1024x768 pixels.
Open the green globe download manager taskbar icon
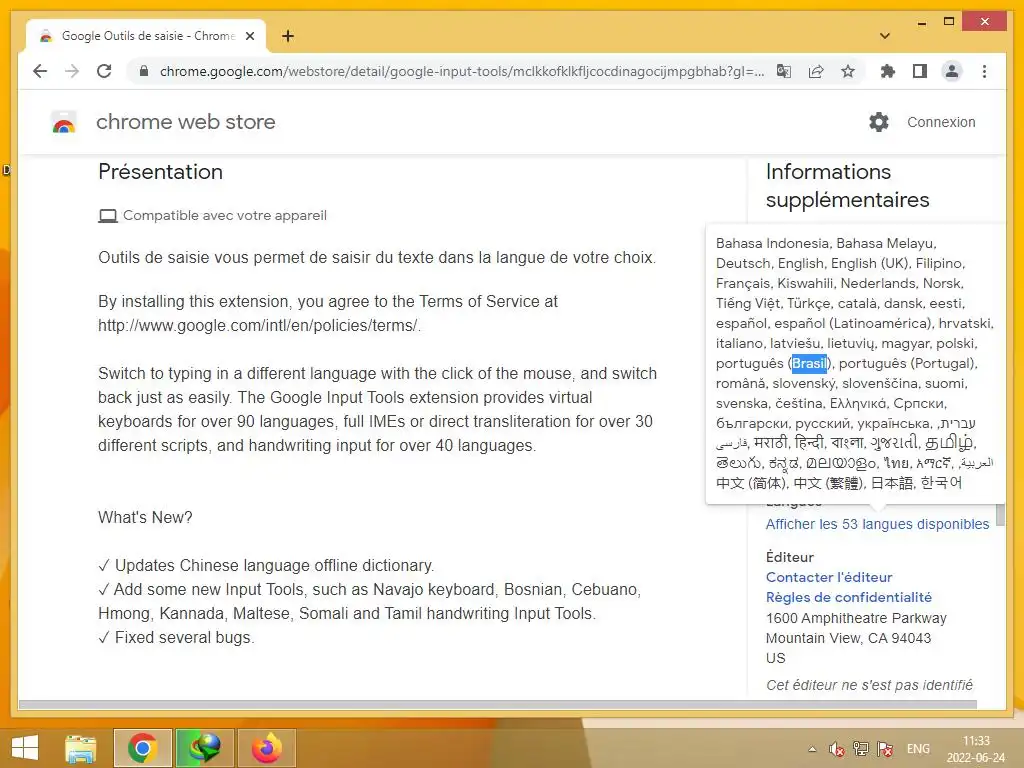tap(204, 748)
